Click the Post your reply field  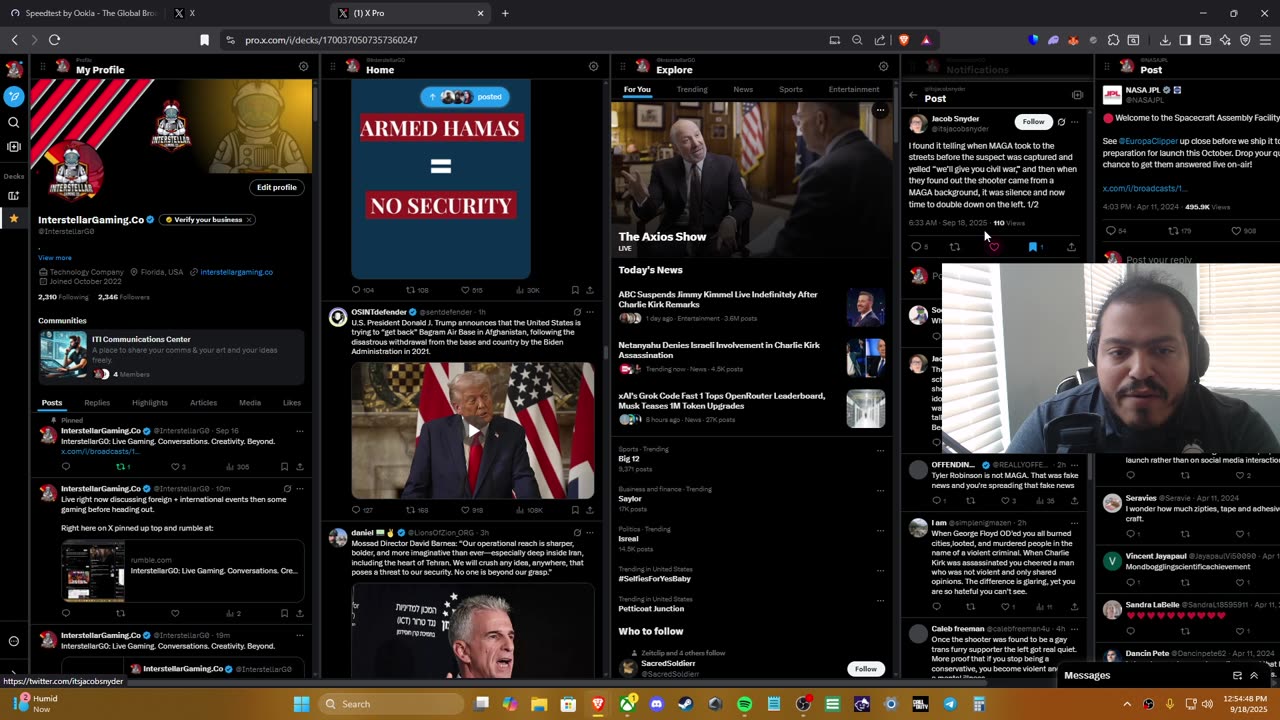click(1160, 260)
